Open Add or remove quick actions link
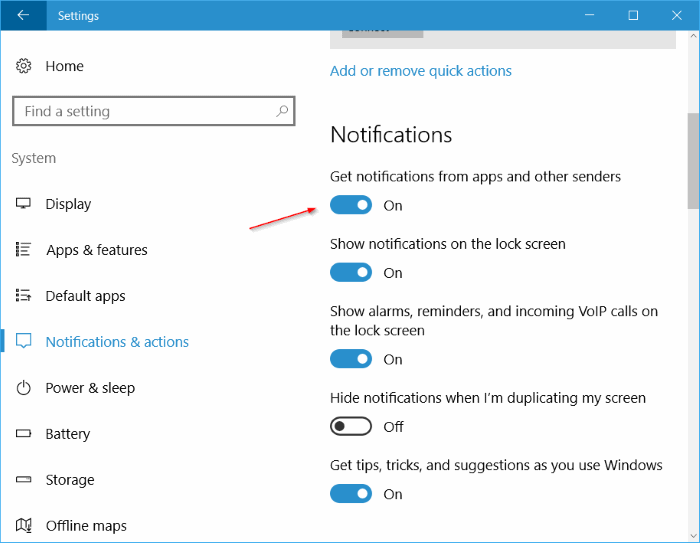700x543 pixels. click(421, 71)
